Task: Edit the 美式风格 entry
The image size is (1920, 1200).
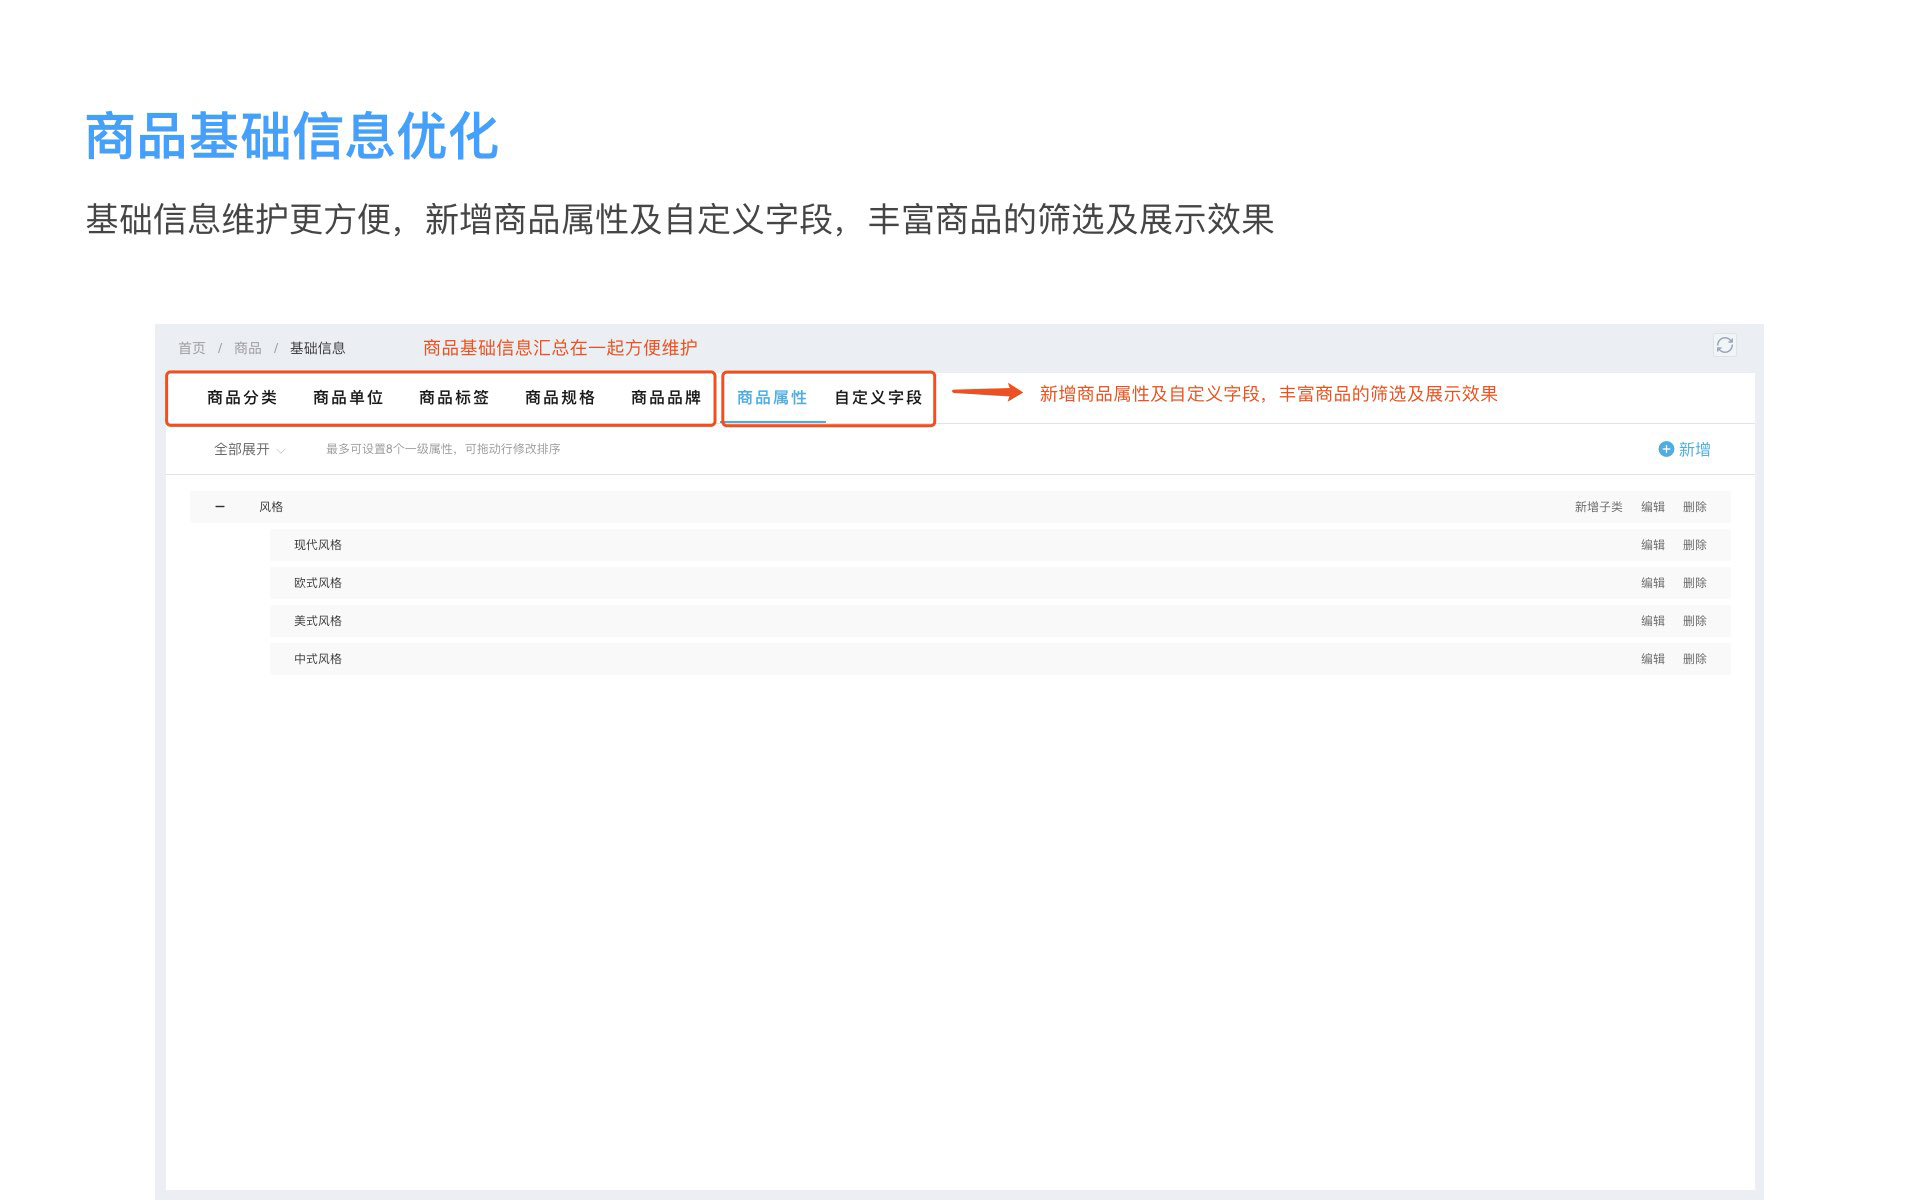Action: click(x=1652, y=621)
